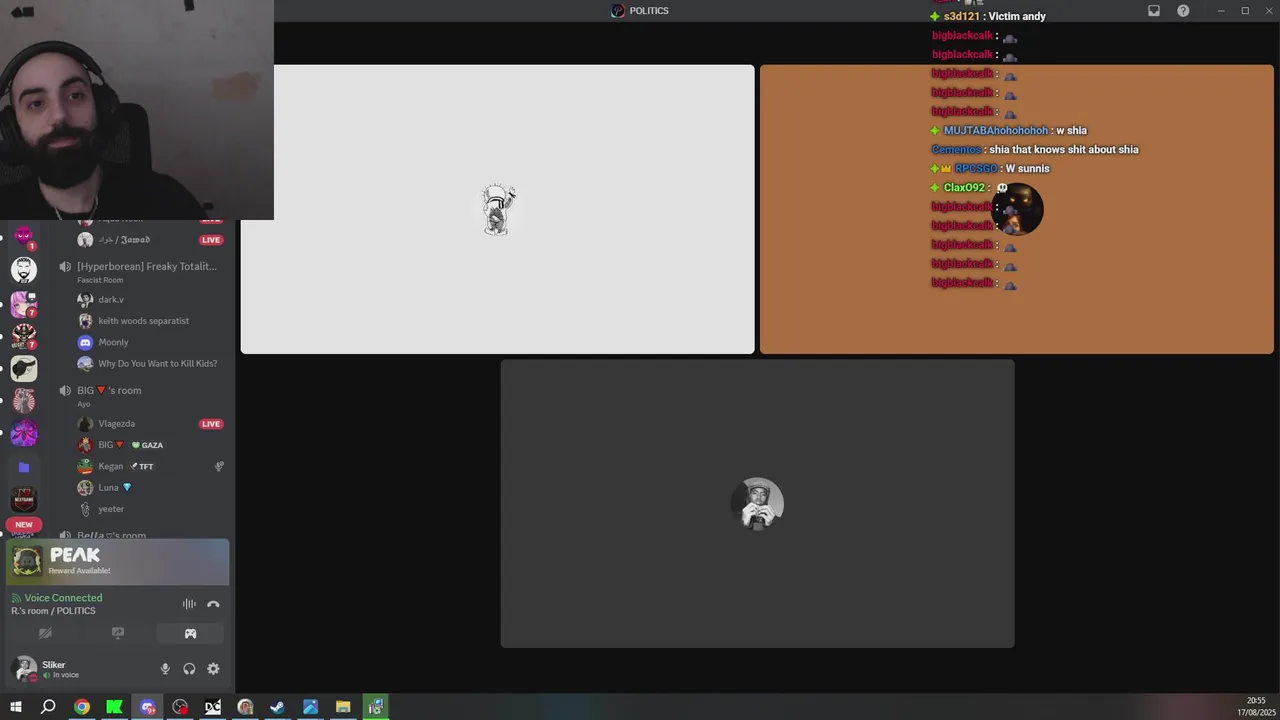
Task: Open Discord User Settings gear
Action: [x=213, y=669]
